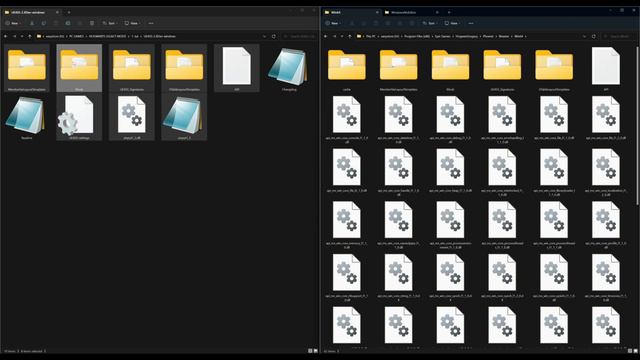The height and width of the screenshot is (360, 640).
Task: Select the highlighted Win64 folder in the left window
Action: 79,69
